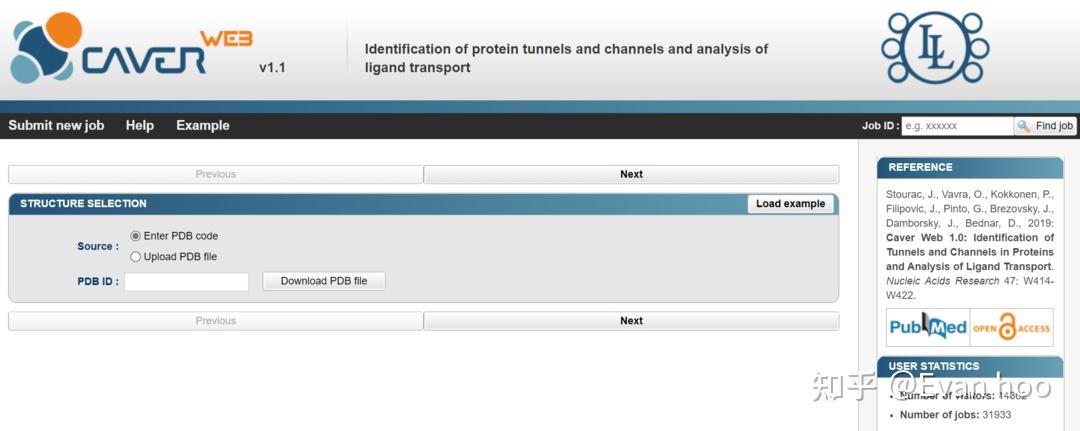The width and height of the screenshot is (1080, 431).
Task: Click the top Previous button
Action: point(216,174)
